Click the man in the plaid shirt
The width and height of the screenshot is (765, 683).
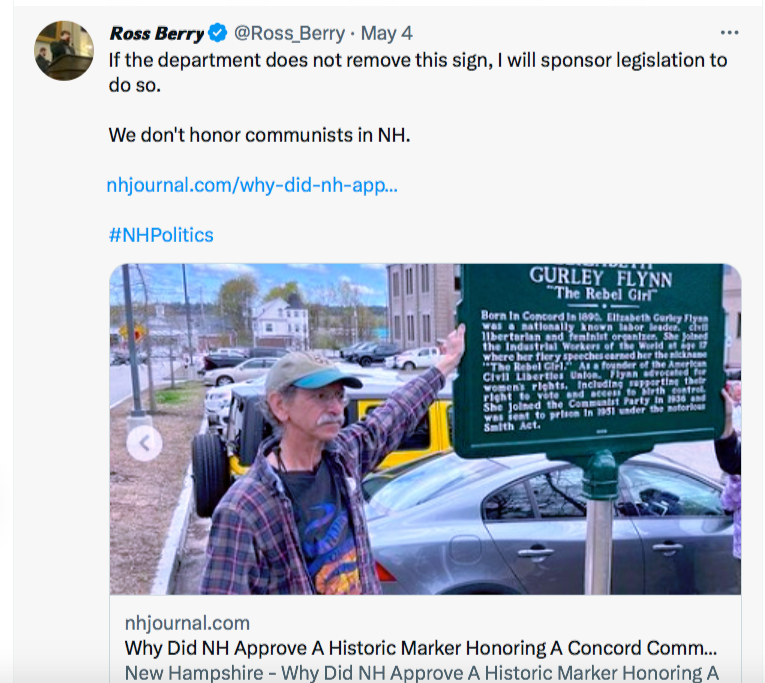tap(300, 480)
